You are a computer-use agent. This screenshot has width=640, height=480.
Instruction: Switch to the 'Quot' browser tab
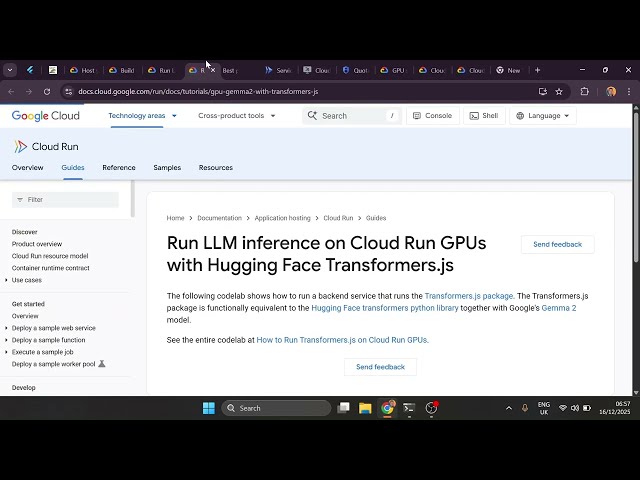click(356, 70)
